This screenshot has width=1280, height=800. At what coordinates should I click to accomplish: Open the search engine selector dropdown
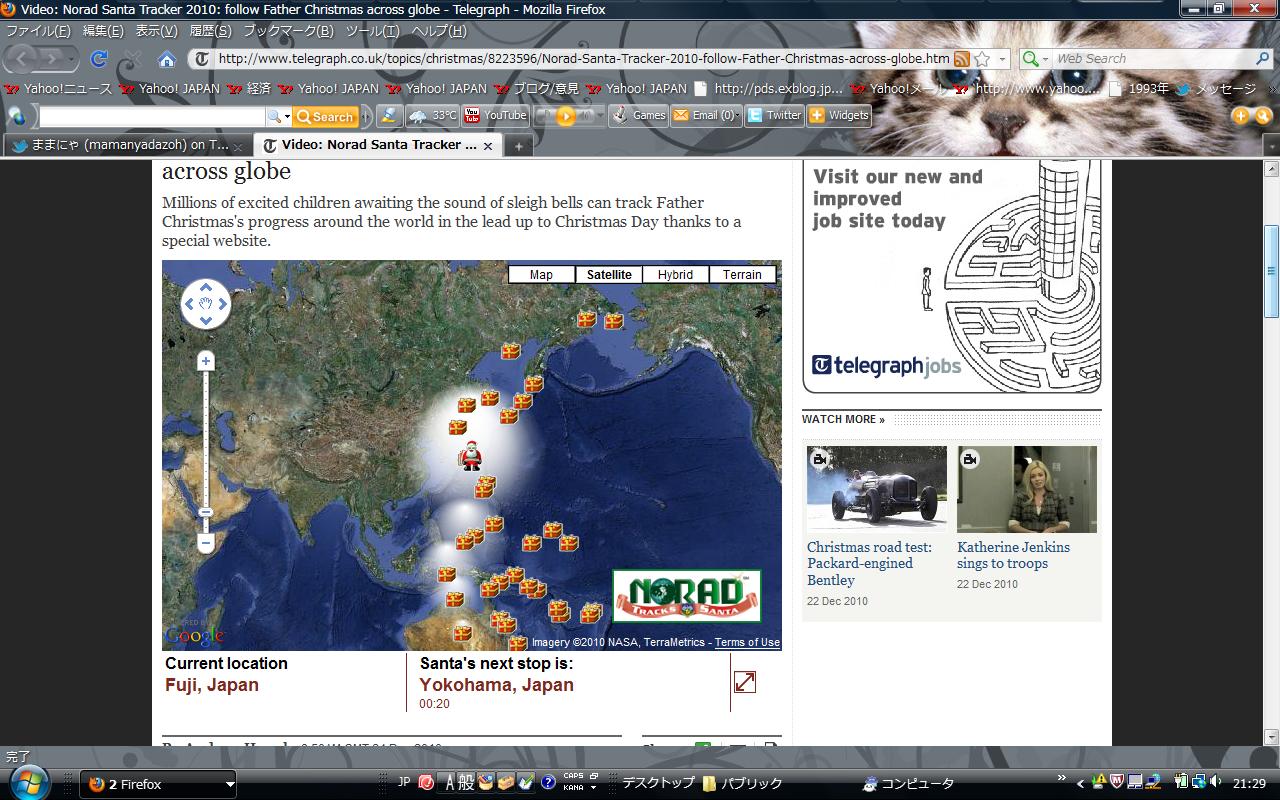tap(1036, 59)
